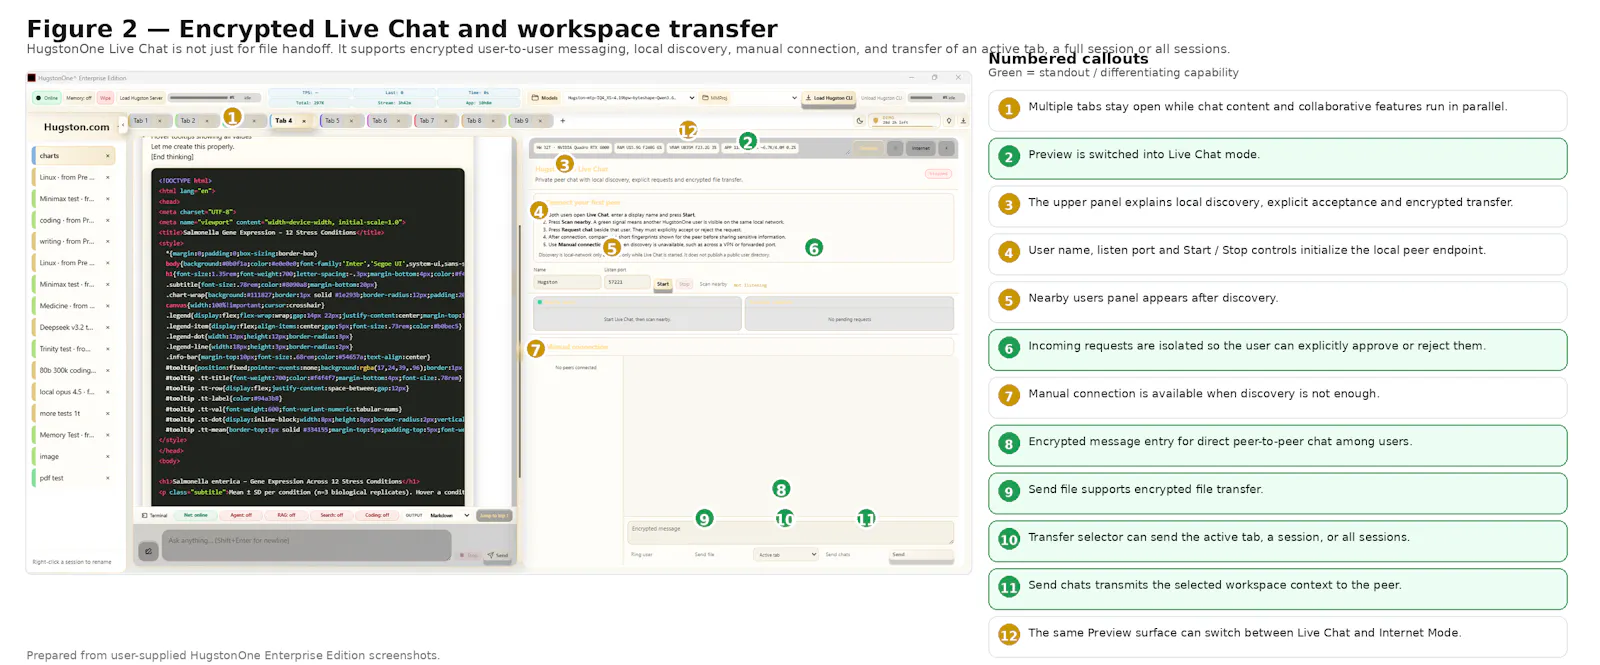
Task: Remove the local opus 4.5 session with its x
Action: pos(108,392)
